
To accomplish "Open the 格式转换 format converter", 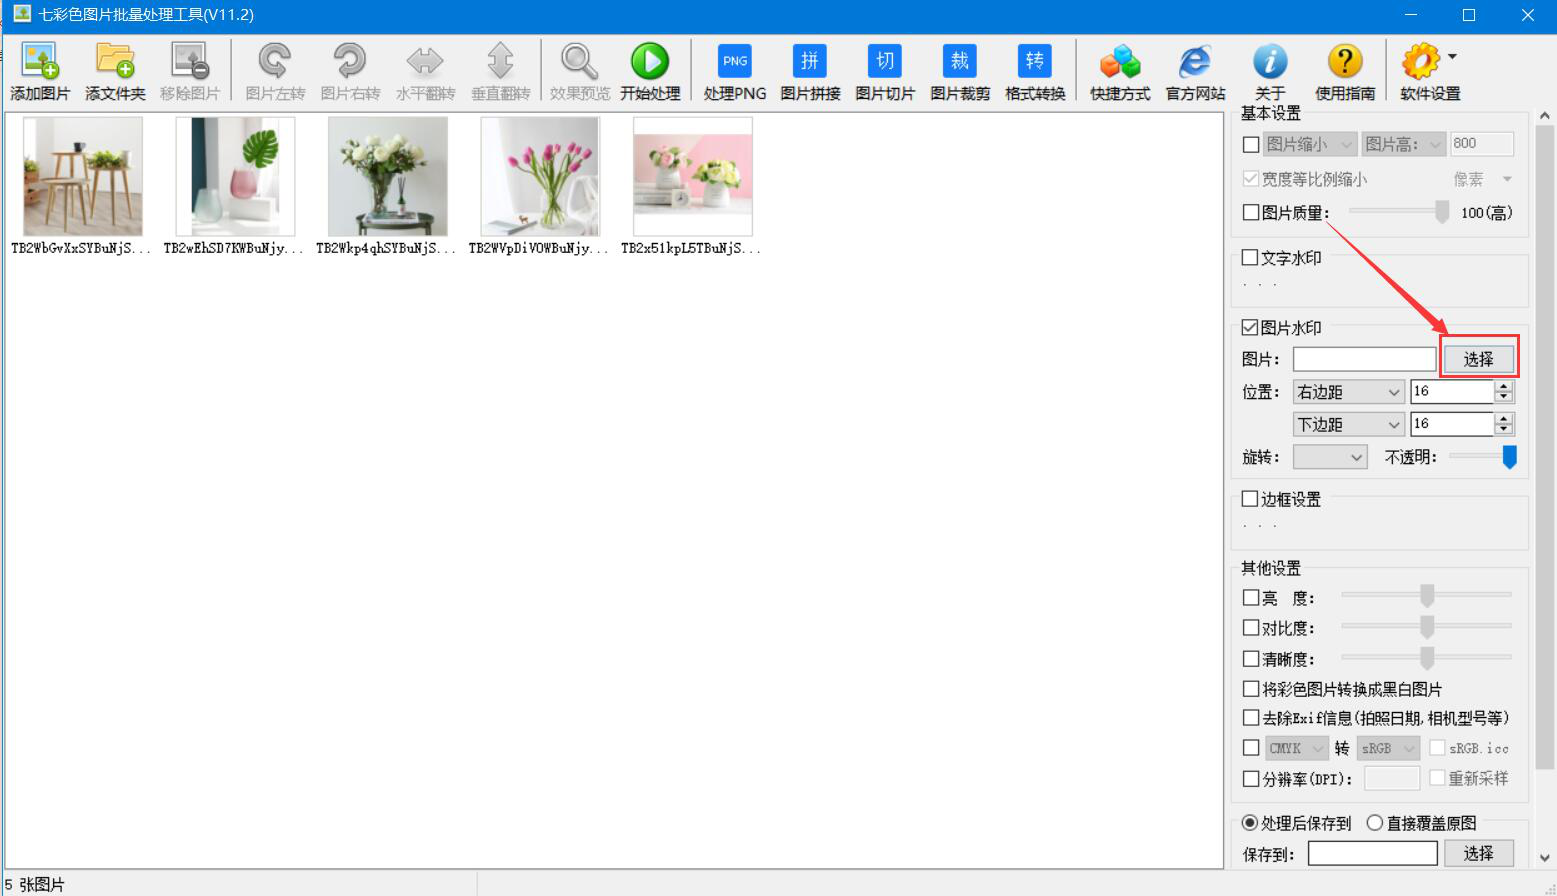I will (x=1035, y=71).
